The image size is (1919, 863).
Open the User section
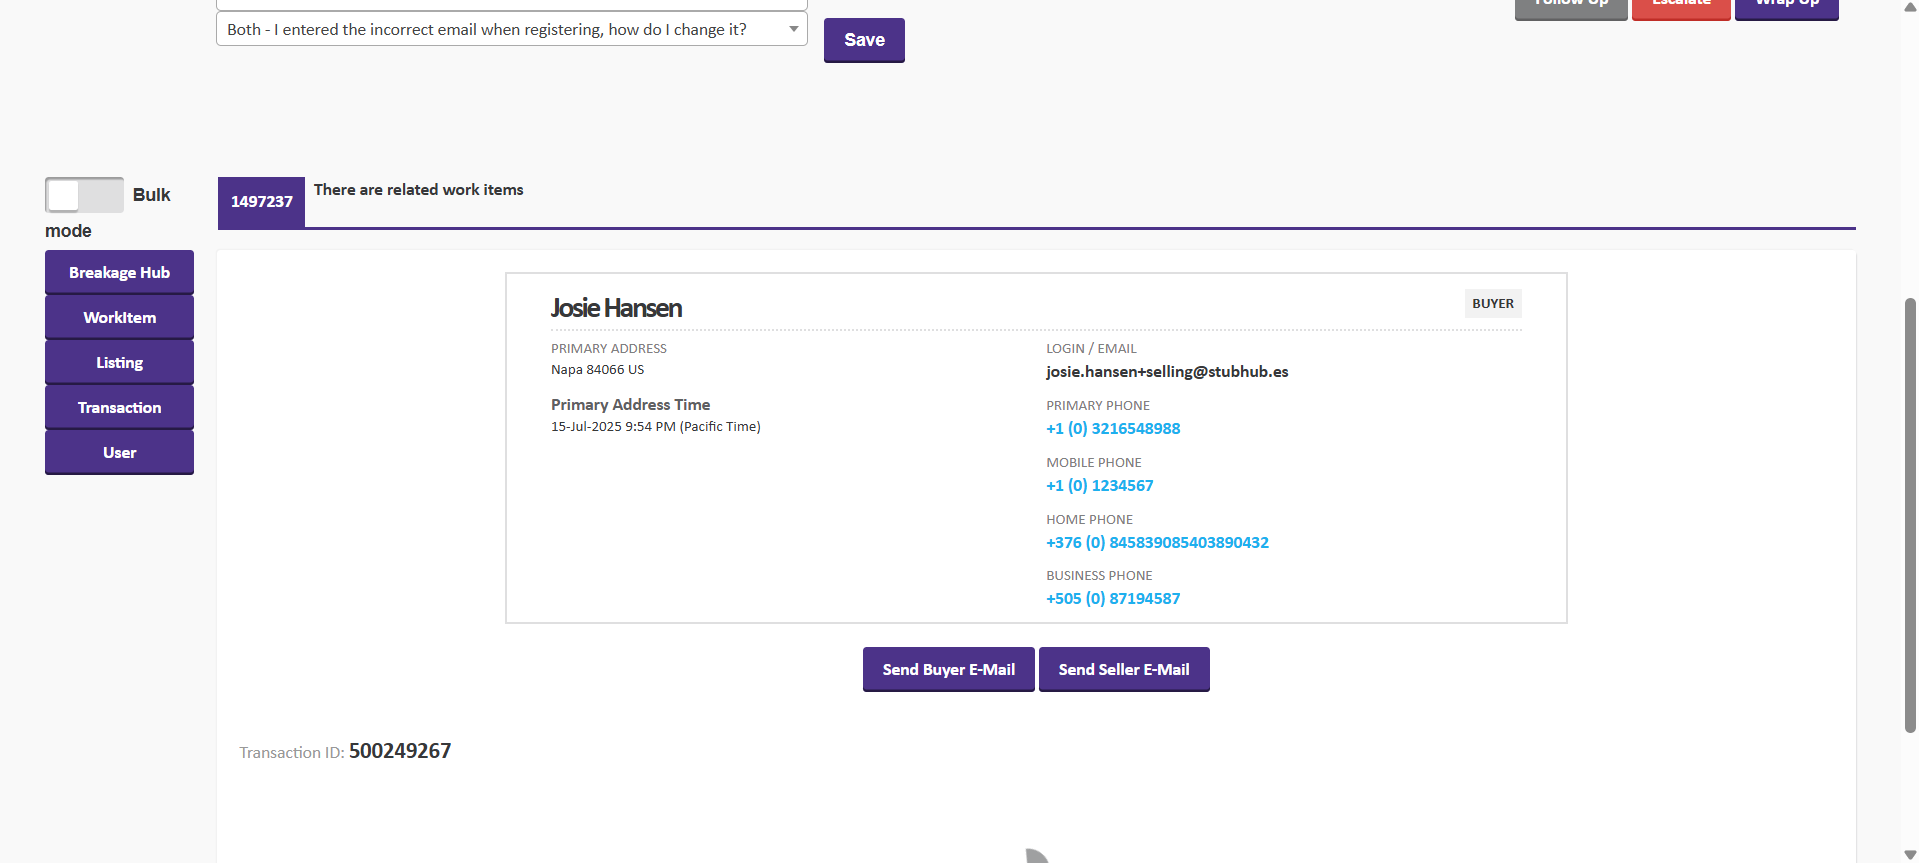pyautogui.click(x=119, y=453)
